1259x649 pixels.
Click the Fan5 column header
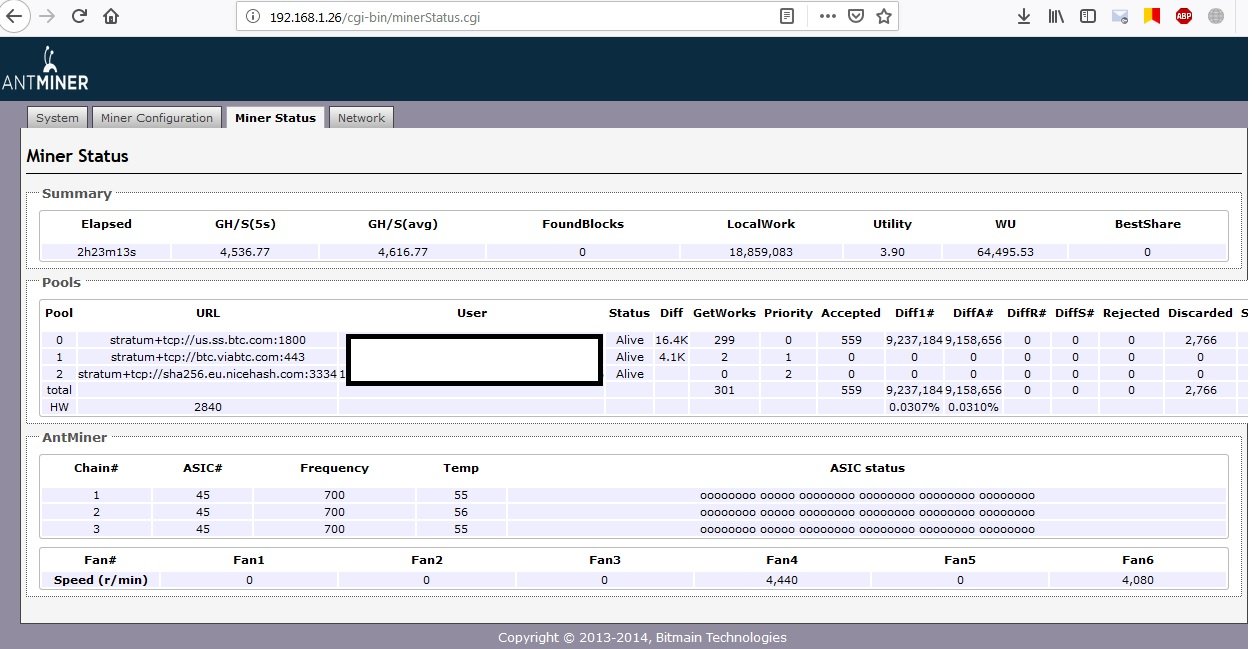coord(959,560)
